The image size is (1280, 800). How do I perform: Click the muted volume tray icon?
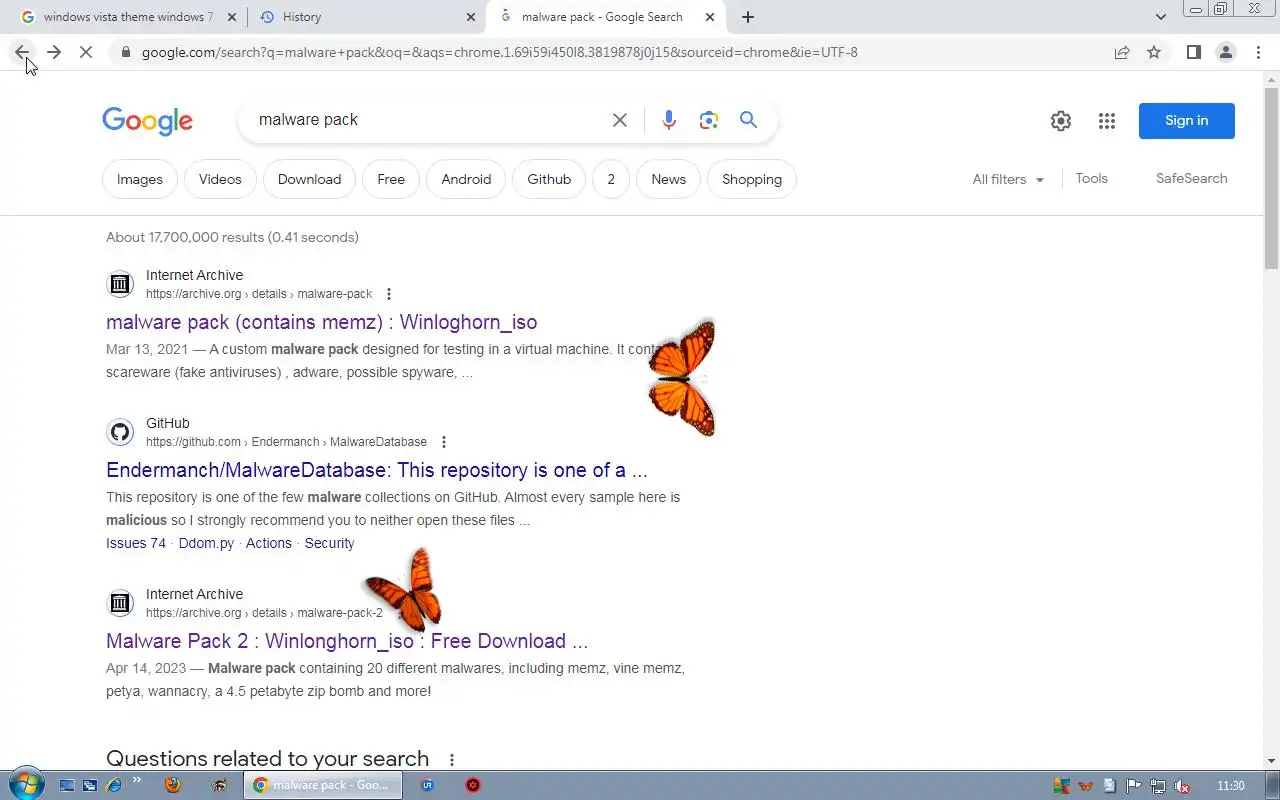tap(1183, 786)
